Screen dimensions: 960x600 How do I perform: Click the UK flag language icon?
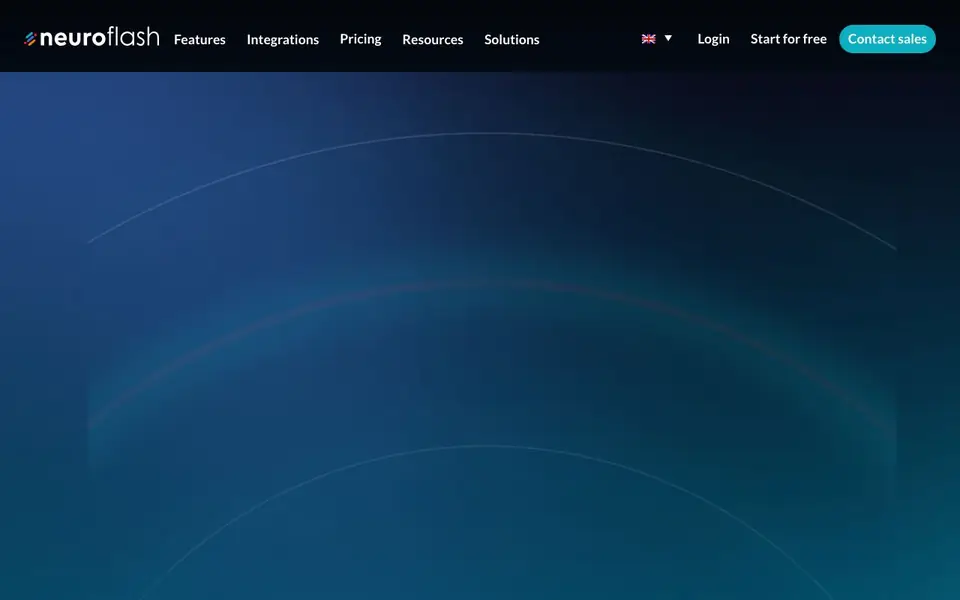[x=648, y=39]
